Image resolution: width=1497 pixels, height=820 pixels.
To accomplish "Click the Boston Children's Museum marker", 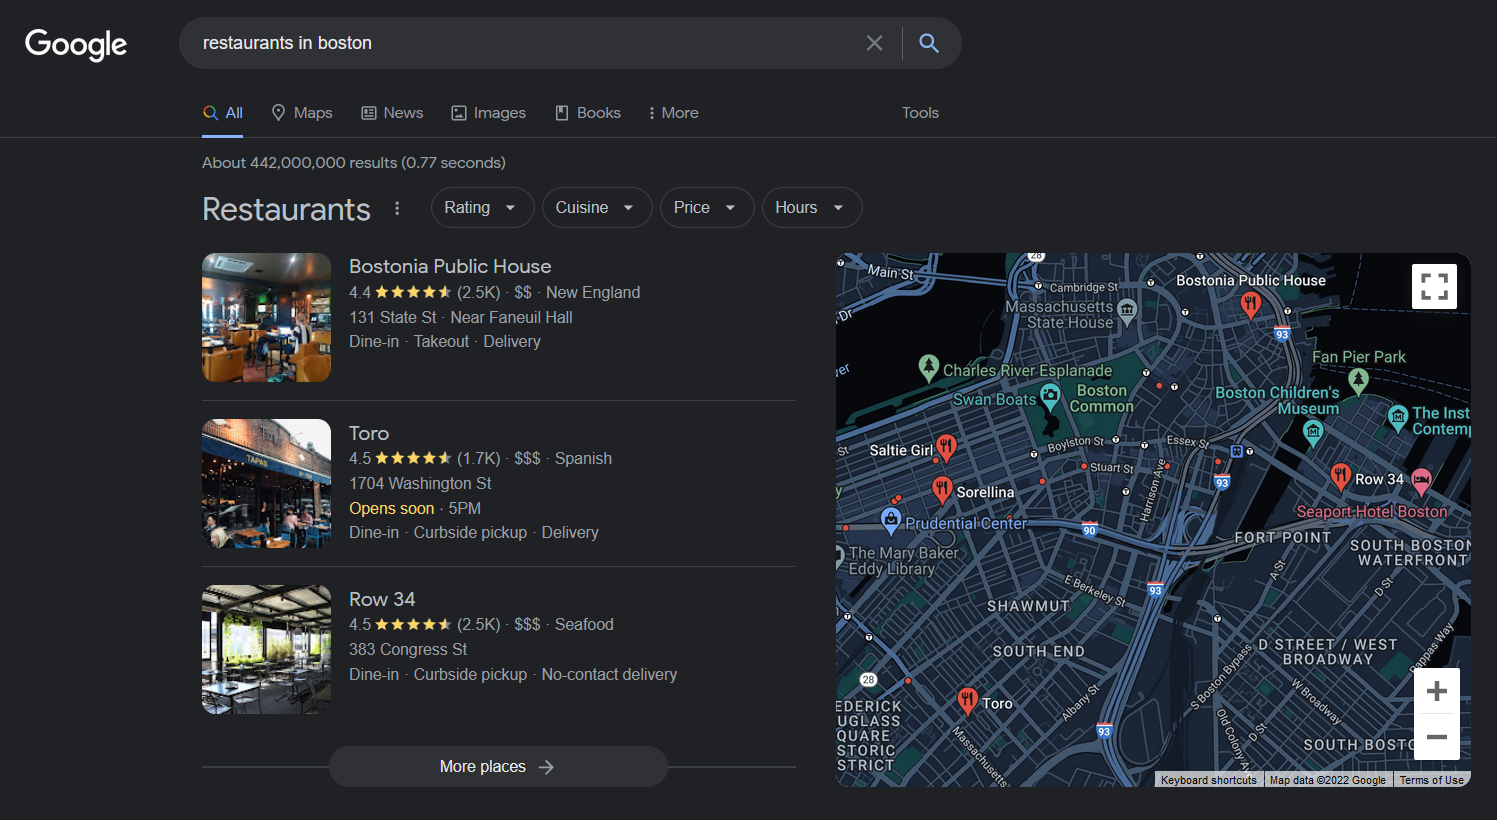I will tap(1313, 432).
